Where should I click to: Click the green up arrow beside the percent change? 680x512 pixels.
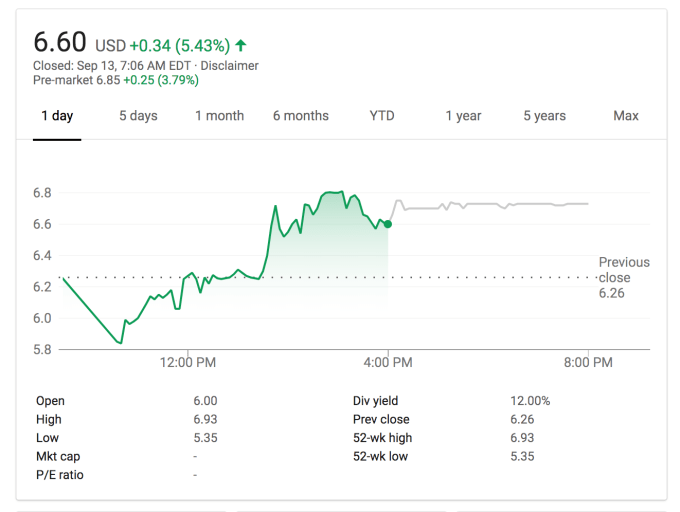(241, 45)
